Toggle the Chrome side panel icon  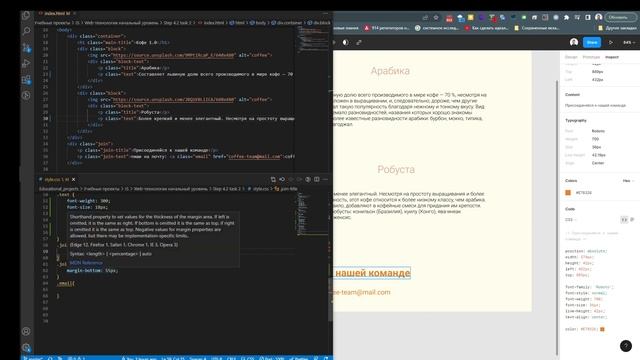(588, 18)
